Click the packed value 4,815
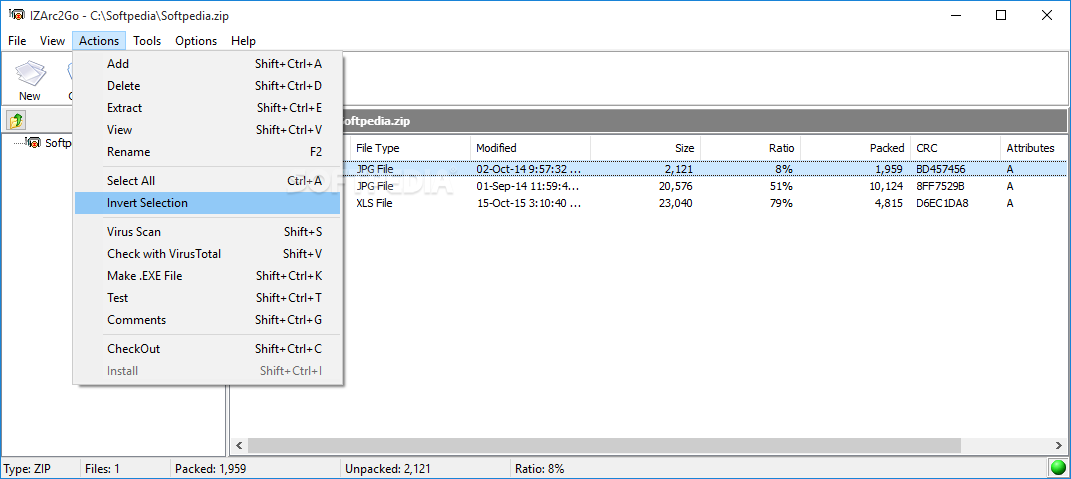The width and height of the screenshot is (1071, 479). pos(889,203)
